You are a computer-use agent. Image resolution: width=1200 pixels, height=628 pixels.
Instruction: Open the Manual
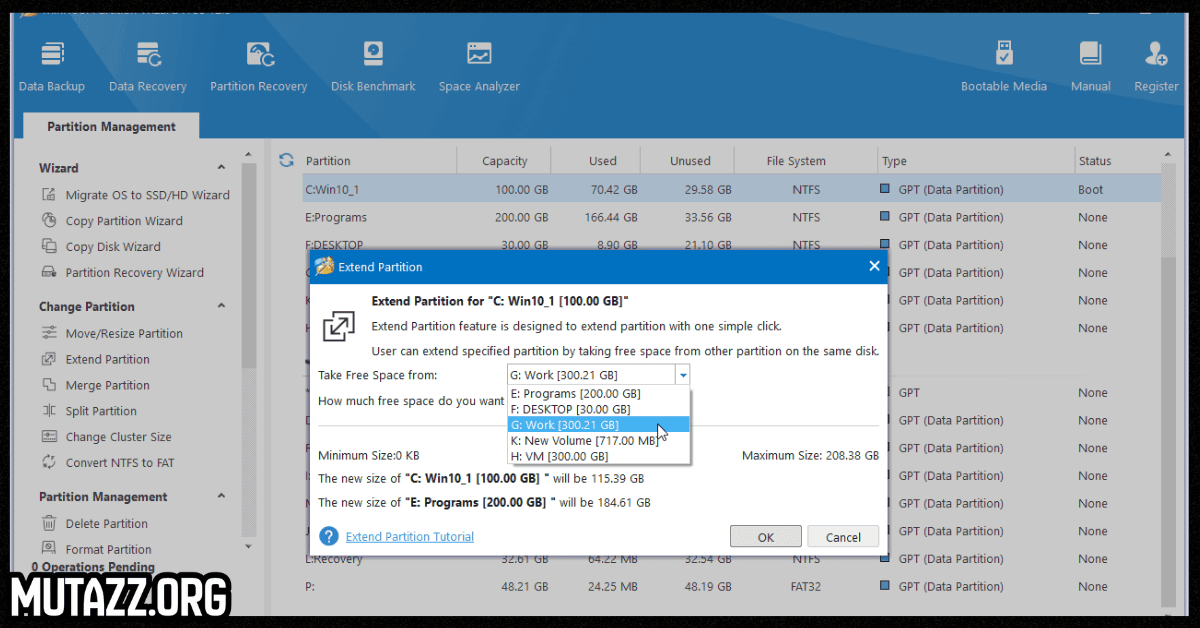pyautogui.click(x=1090, y=62)
